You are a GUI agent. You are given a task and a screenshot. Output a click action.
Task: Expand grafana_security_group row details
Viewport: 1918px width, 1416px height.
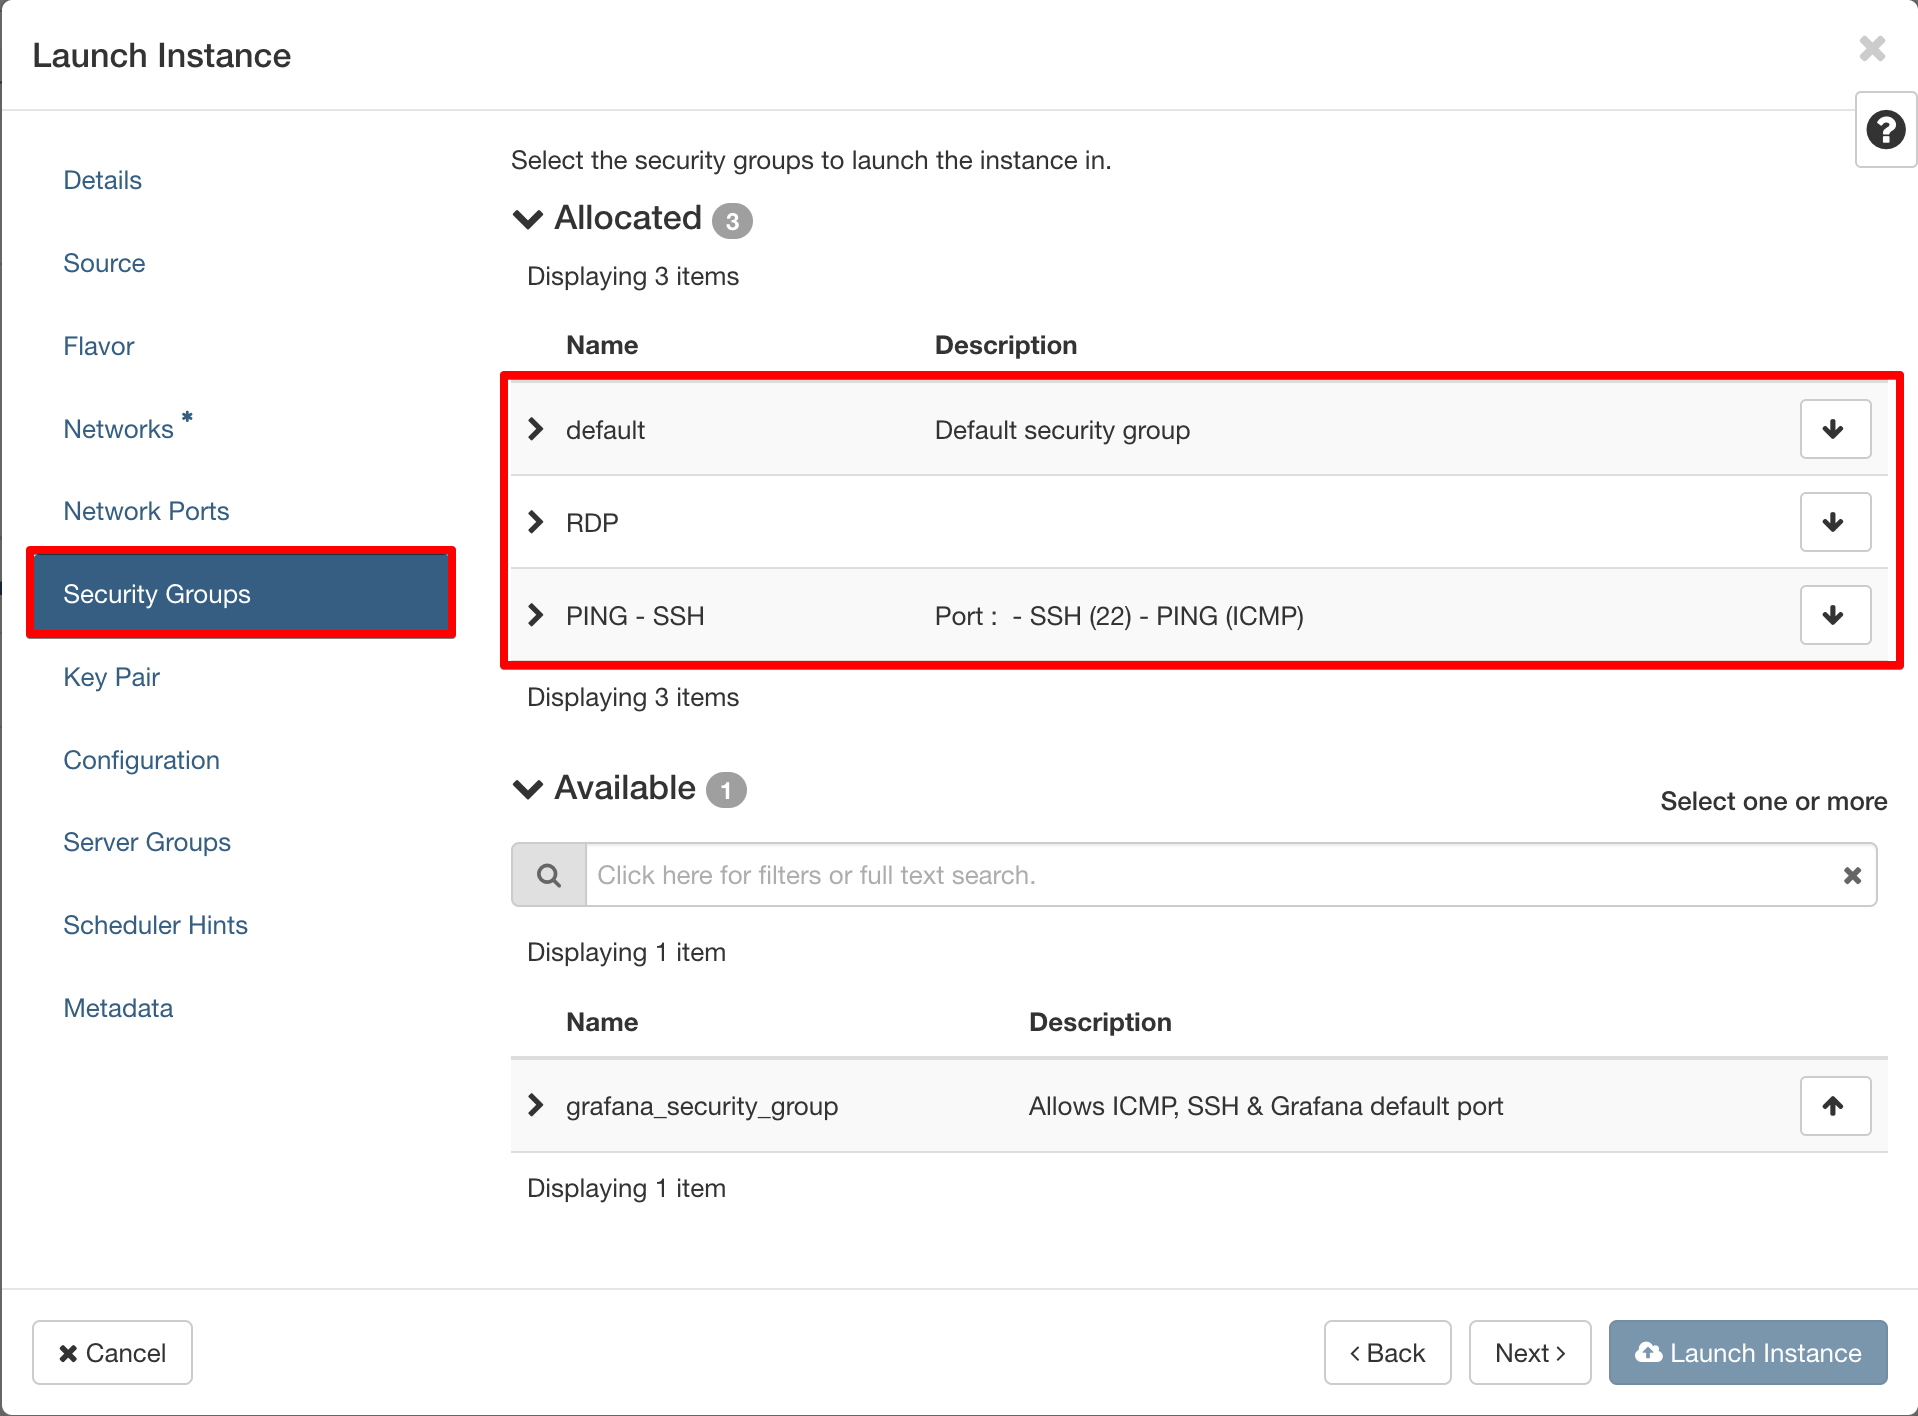pyautogui.click(x=536, y=1106)
